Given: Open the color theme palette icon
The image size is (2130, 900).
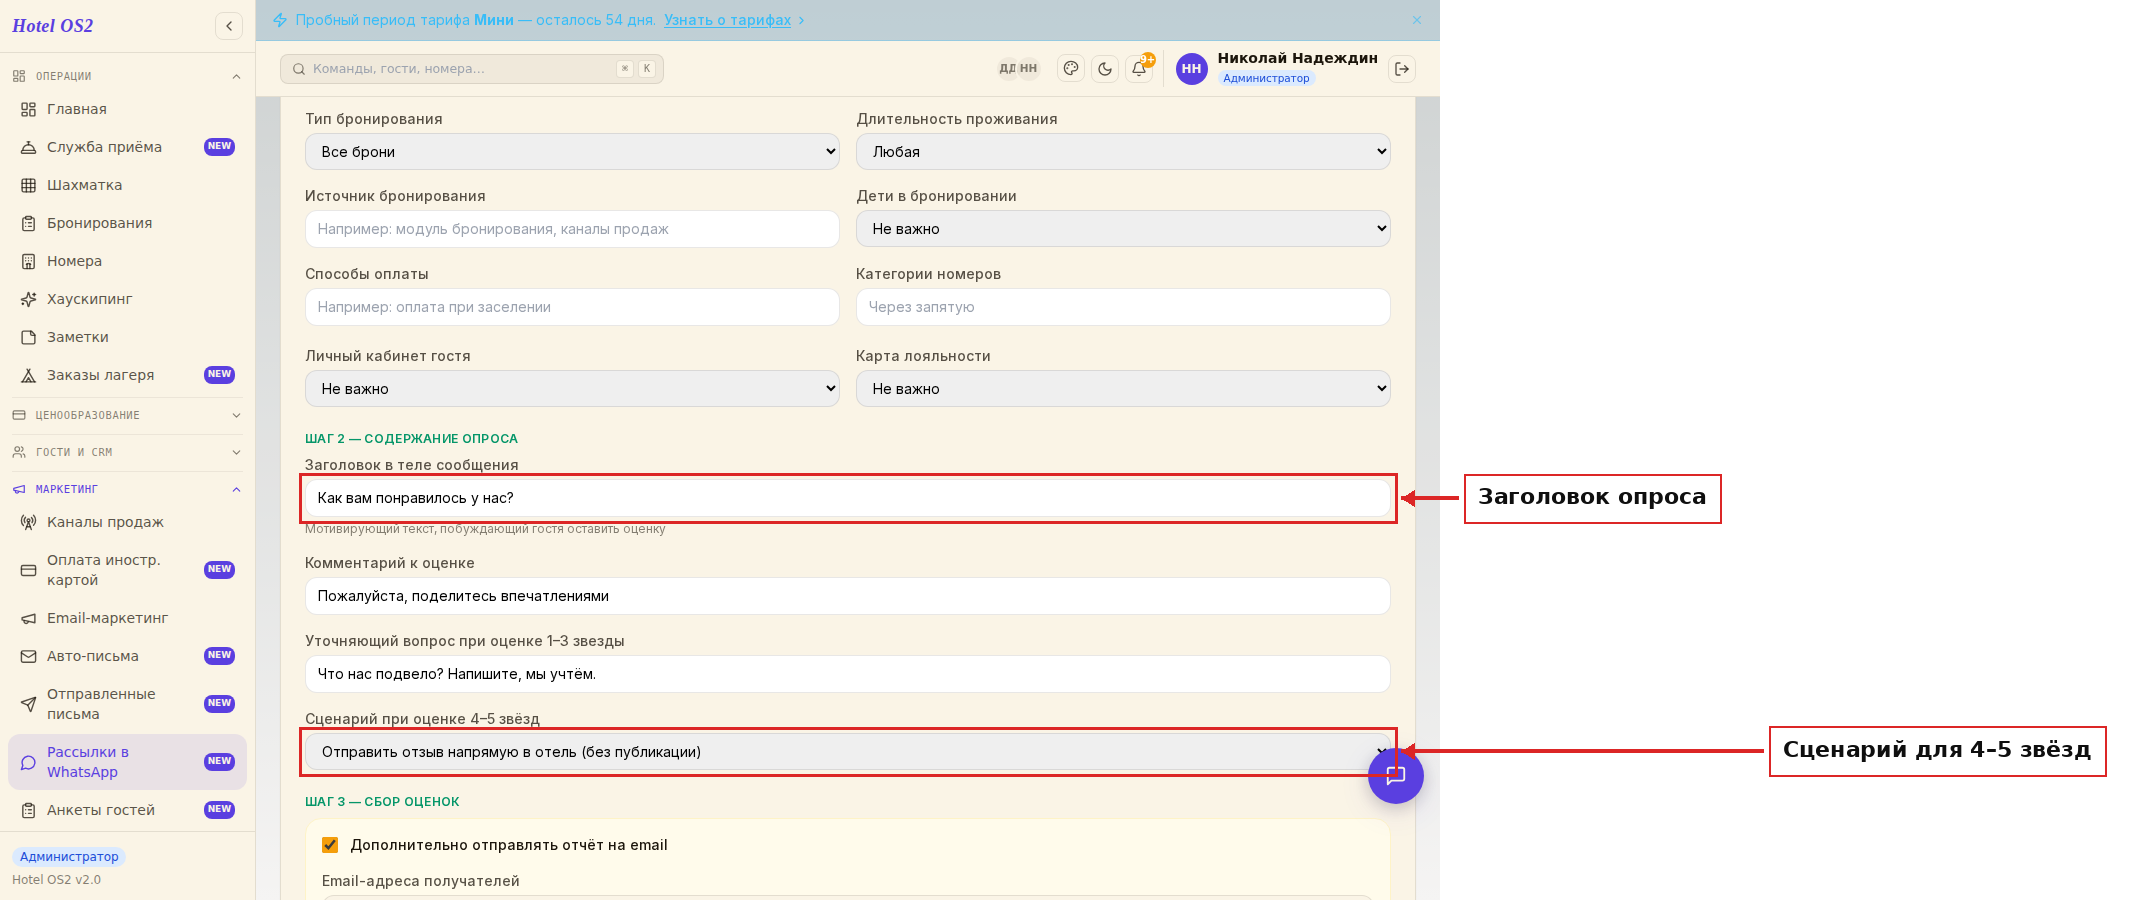Looking at the screenshot, I should click(x=1071, y=68).
